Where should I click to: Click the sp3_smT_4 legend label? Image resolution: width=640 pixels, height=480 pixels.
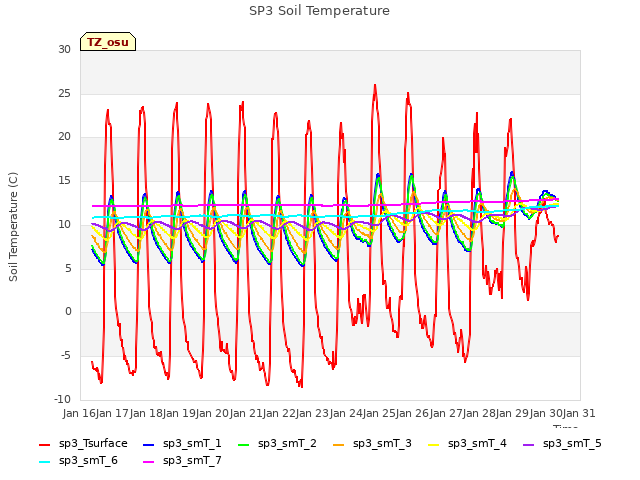tap(477, 444)
